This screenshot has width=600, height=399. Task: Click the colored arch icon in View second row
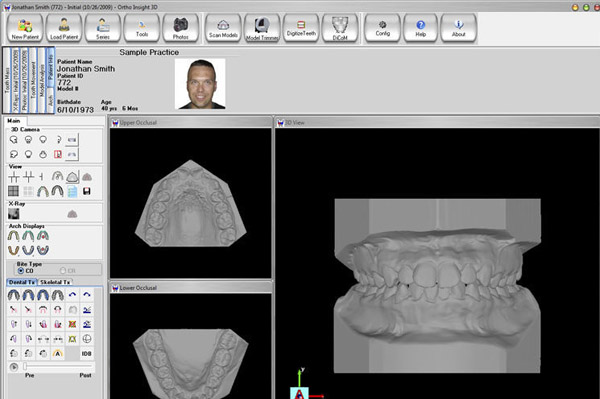[x=43, y=191]
